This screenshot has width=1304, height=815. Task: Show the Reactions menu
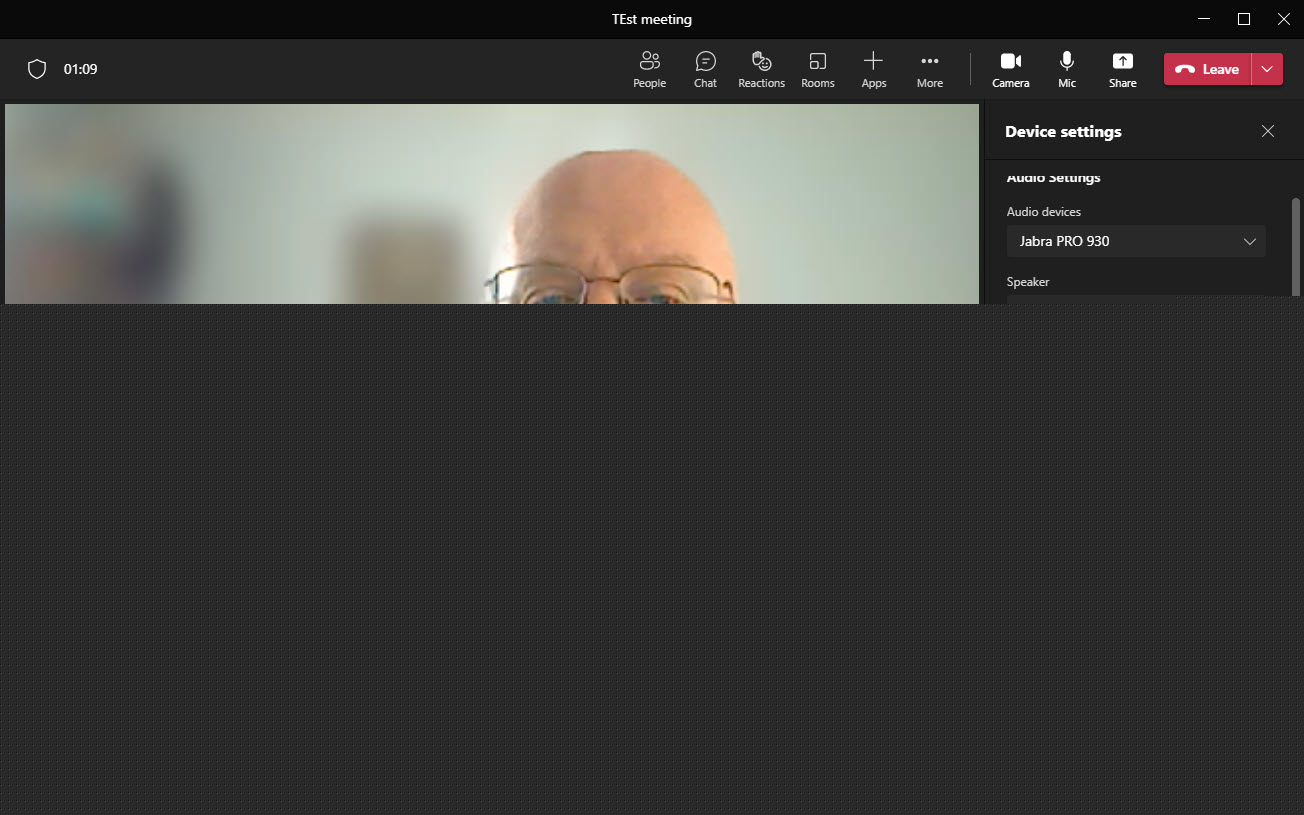pos(761,69)
